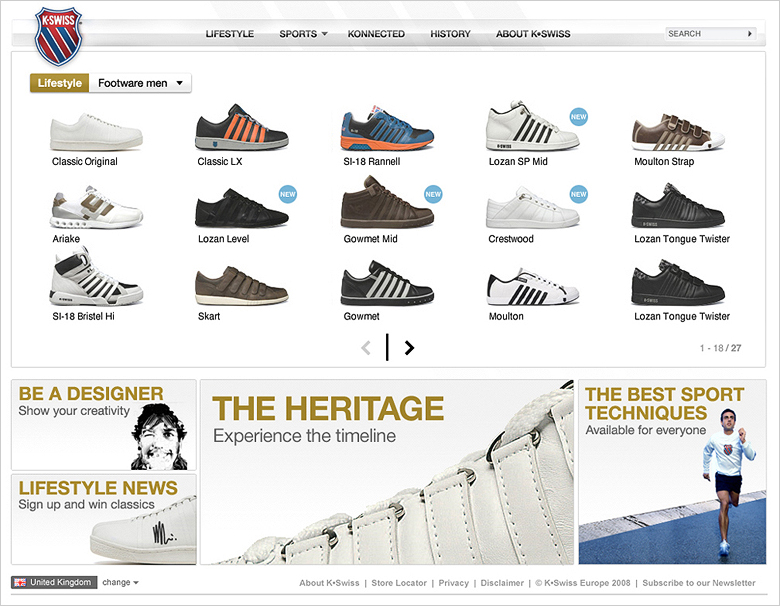Select the United Kingdom country label
This screenshot has width=780, height=606.
[x=61, y=582]
